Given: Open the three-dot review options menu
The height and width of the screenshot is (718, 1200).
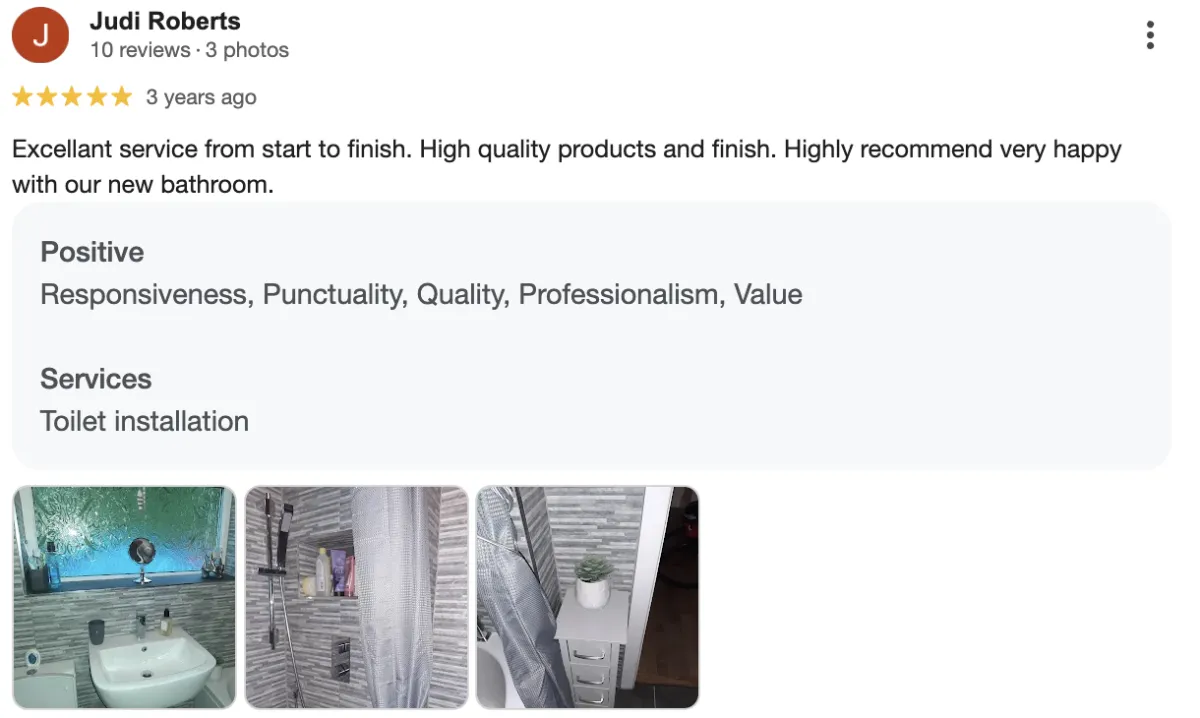Looking at the screenshot, I should click(x=1150, y=35).
